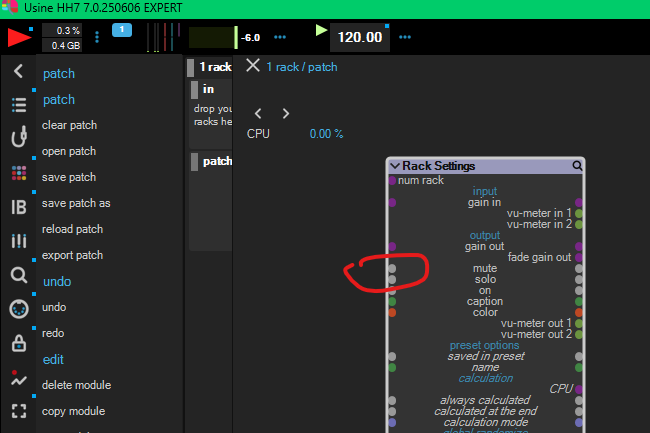Click the magnifier search sidebar icon
650x433 pixels.
pyautogui.click(x=18, y=275)
